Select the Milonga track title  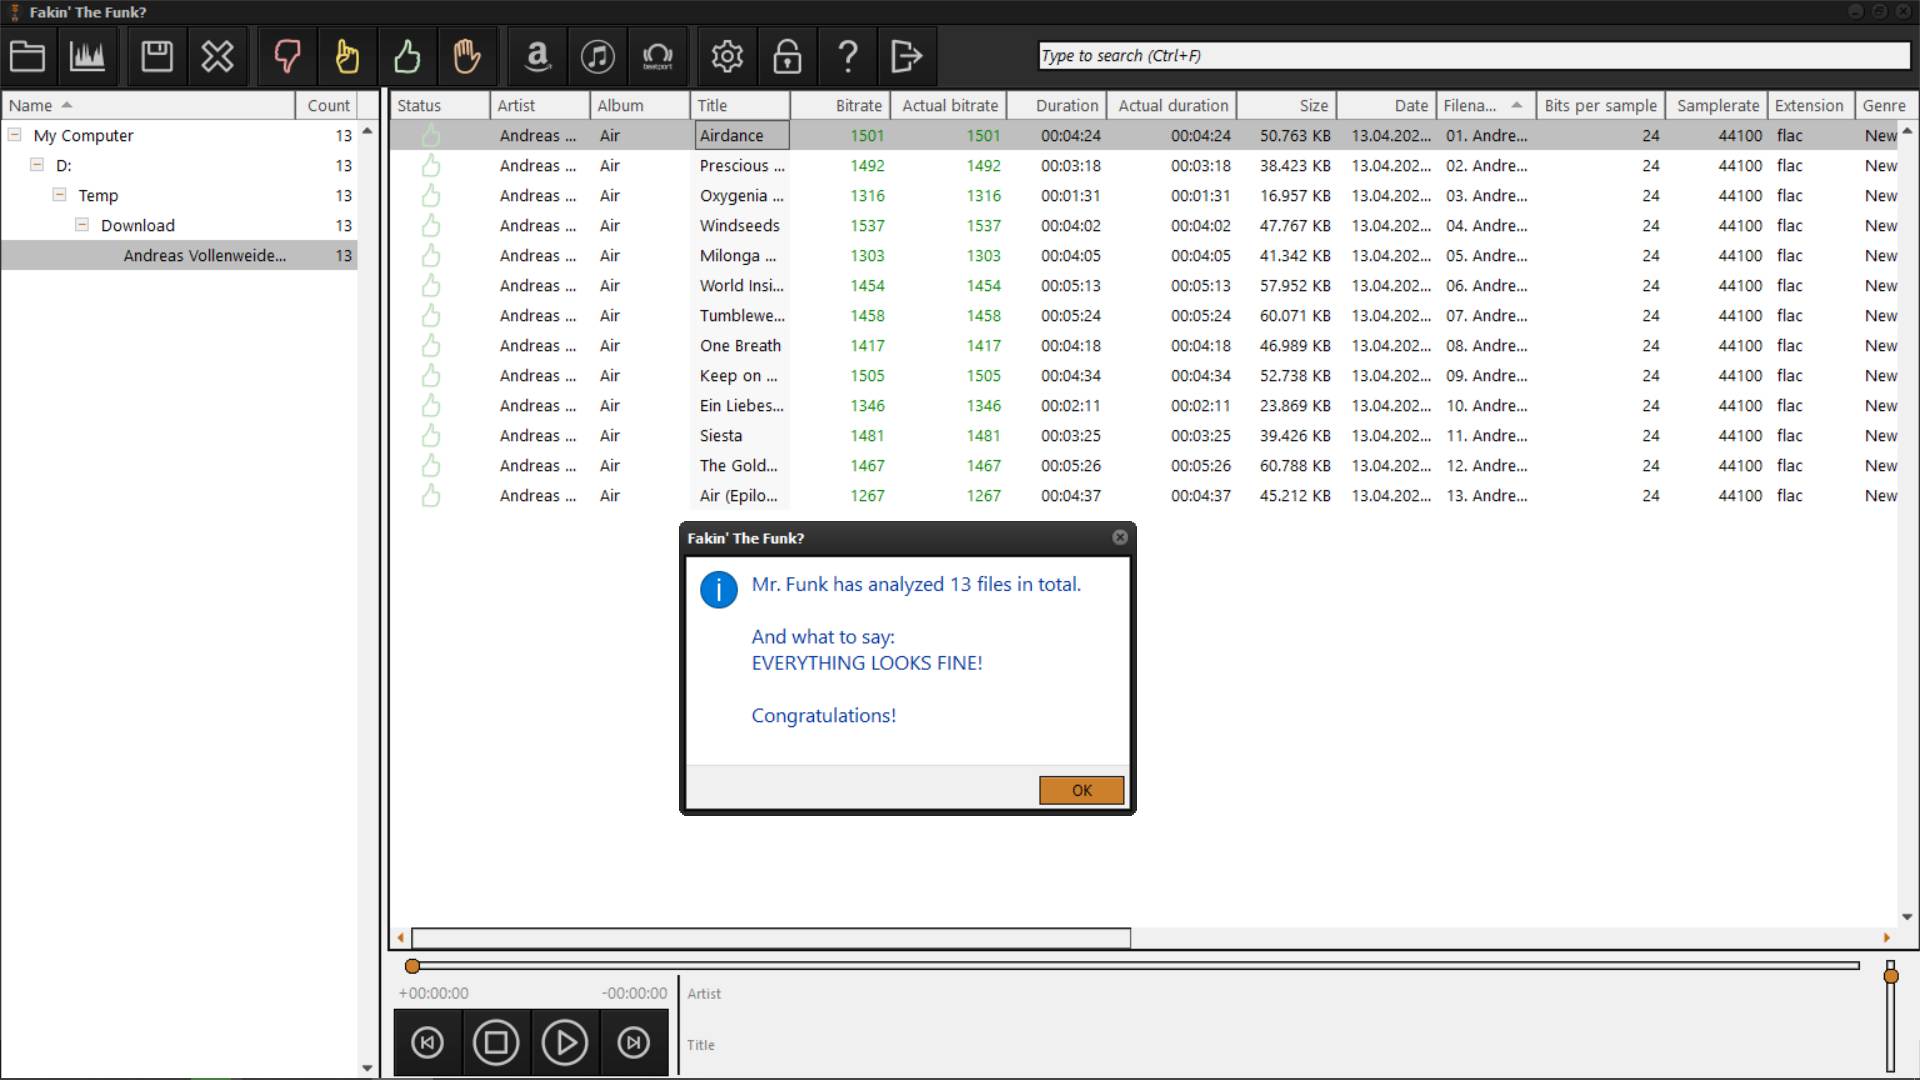coord(738,255)
